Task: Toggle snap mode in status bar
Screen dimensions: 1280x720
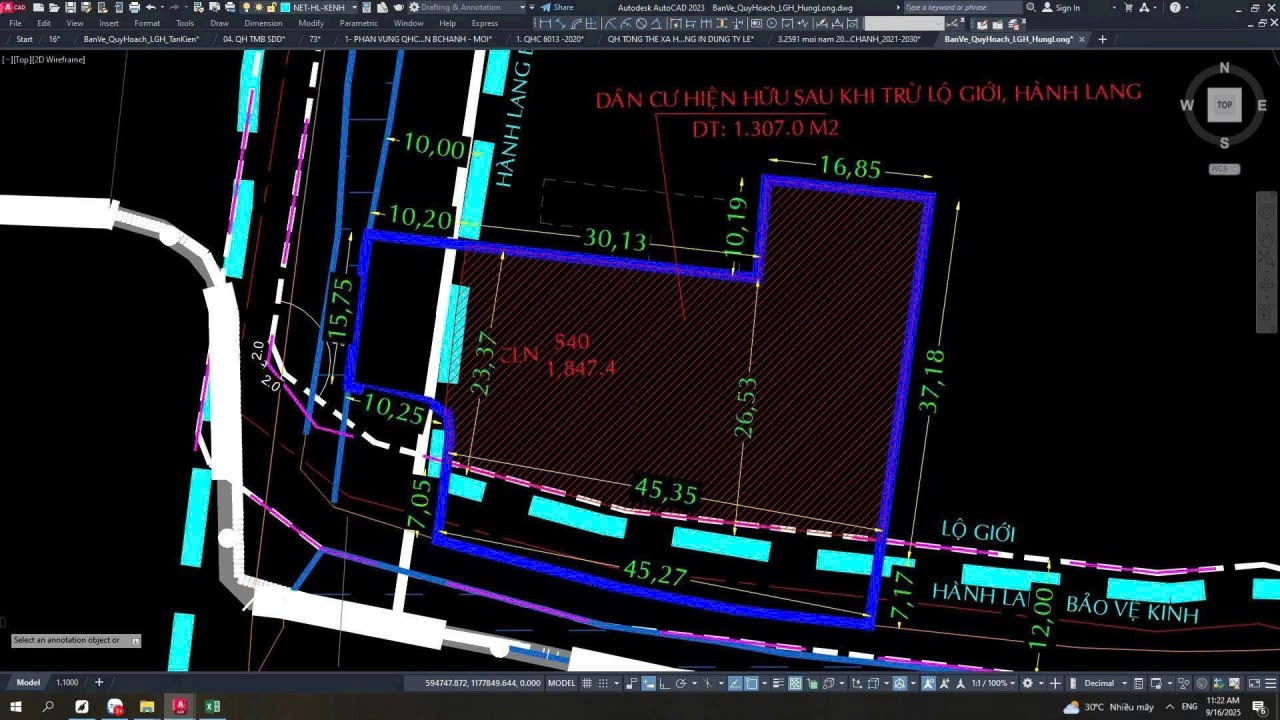Action: tap(603, 683)
